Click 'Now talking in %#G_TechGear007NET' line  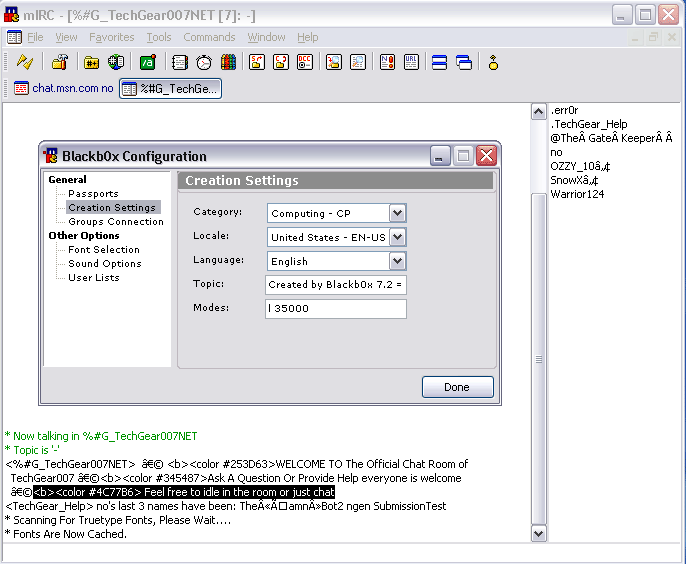[x=101, y=436]
